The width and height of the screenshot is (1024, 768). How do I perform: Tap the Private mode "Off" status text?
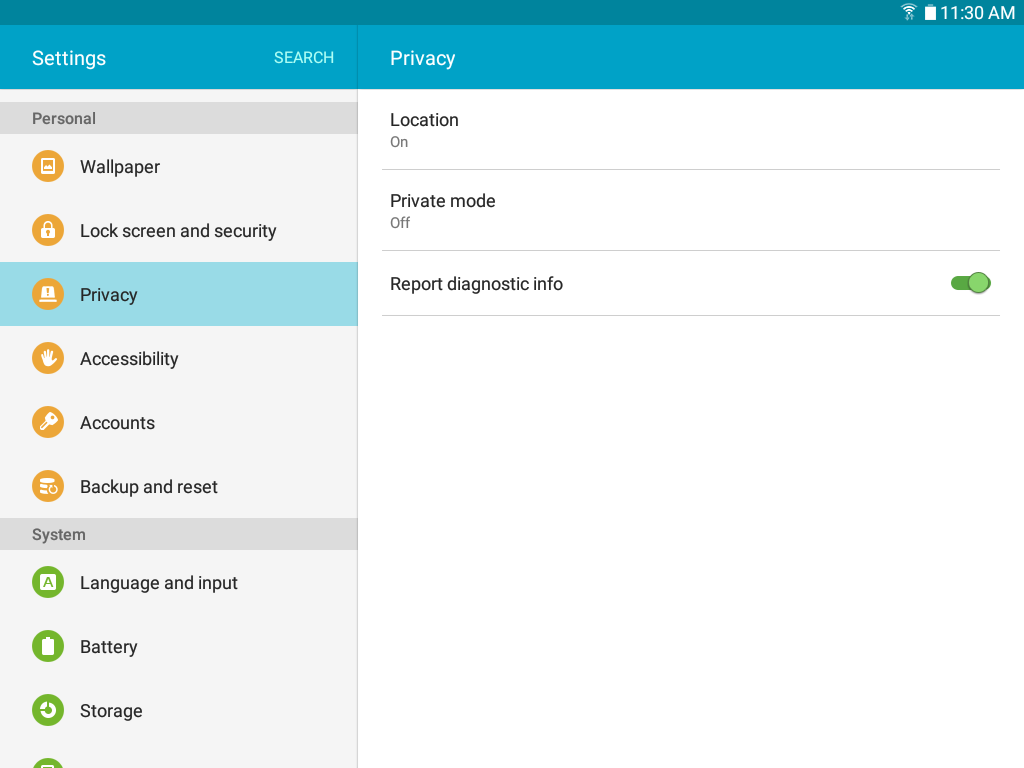[400, 223]
